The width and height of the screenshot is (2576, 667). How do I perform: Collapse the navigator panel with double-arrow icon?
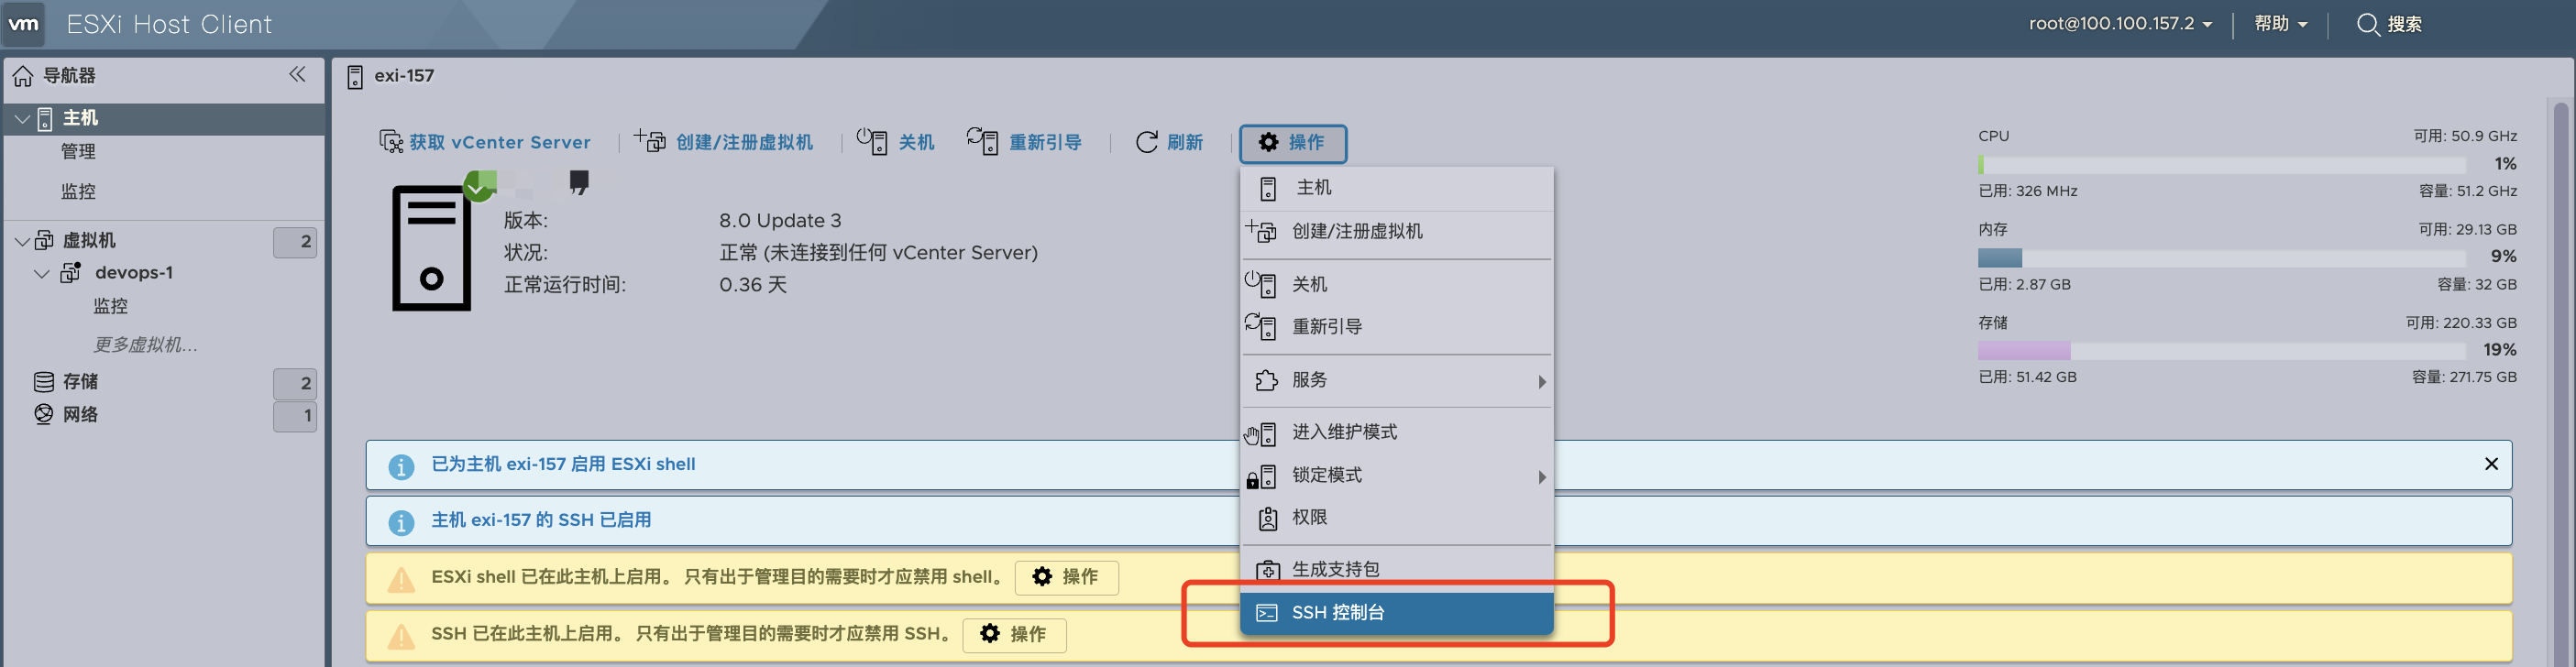coord(297,75)
